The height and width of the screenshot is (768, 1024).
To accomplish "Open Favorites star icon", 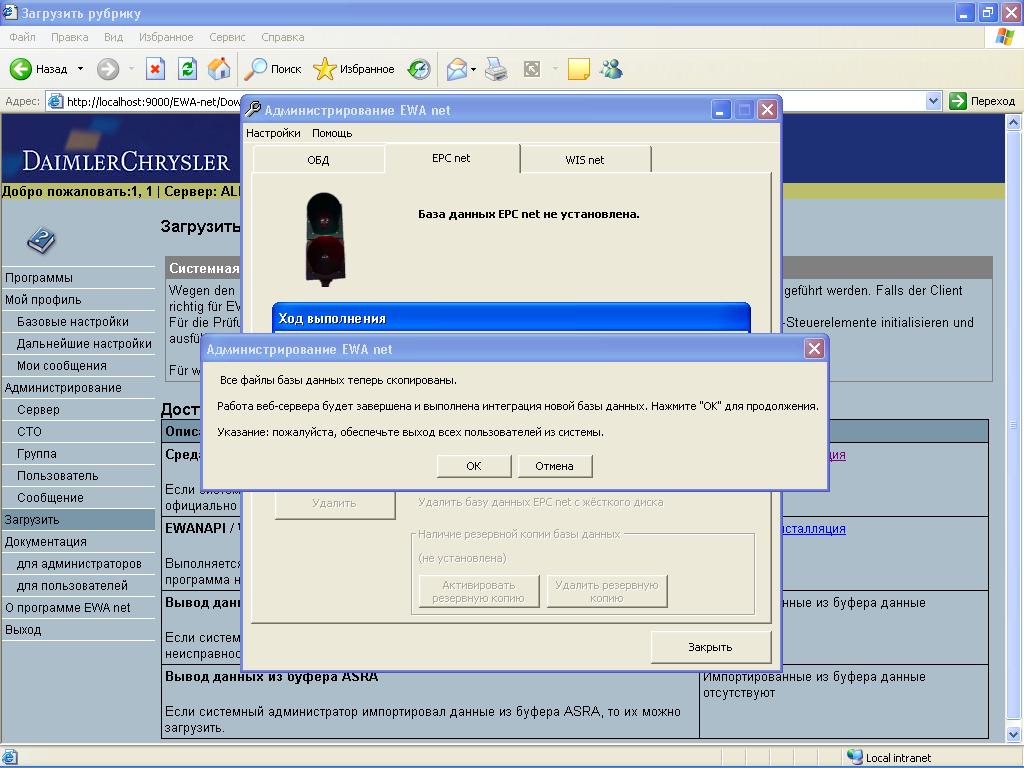I will pos(324,69).
